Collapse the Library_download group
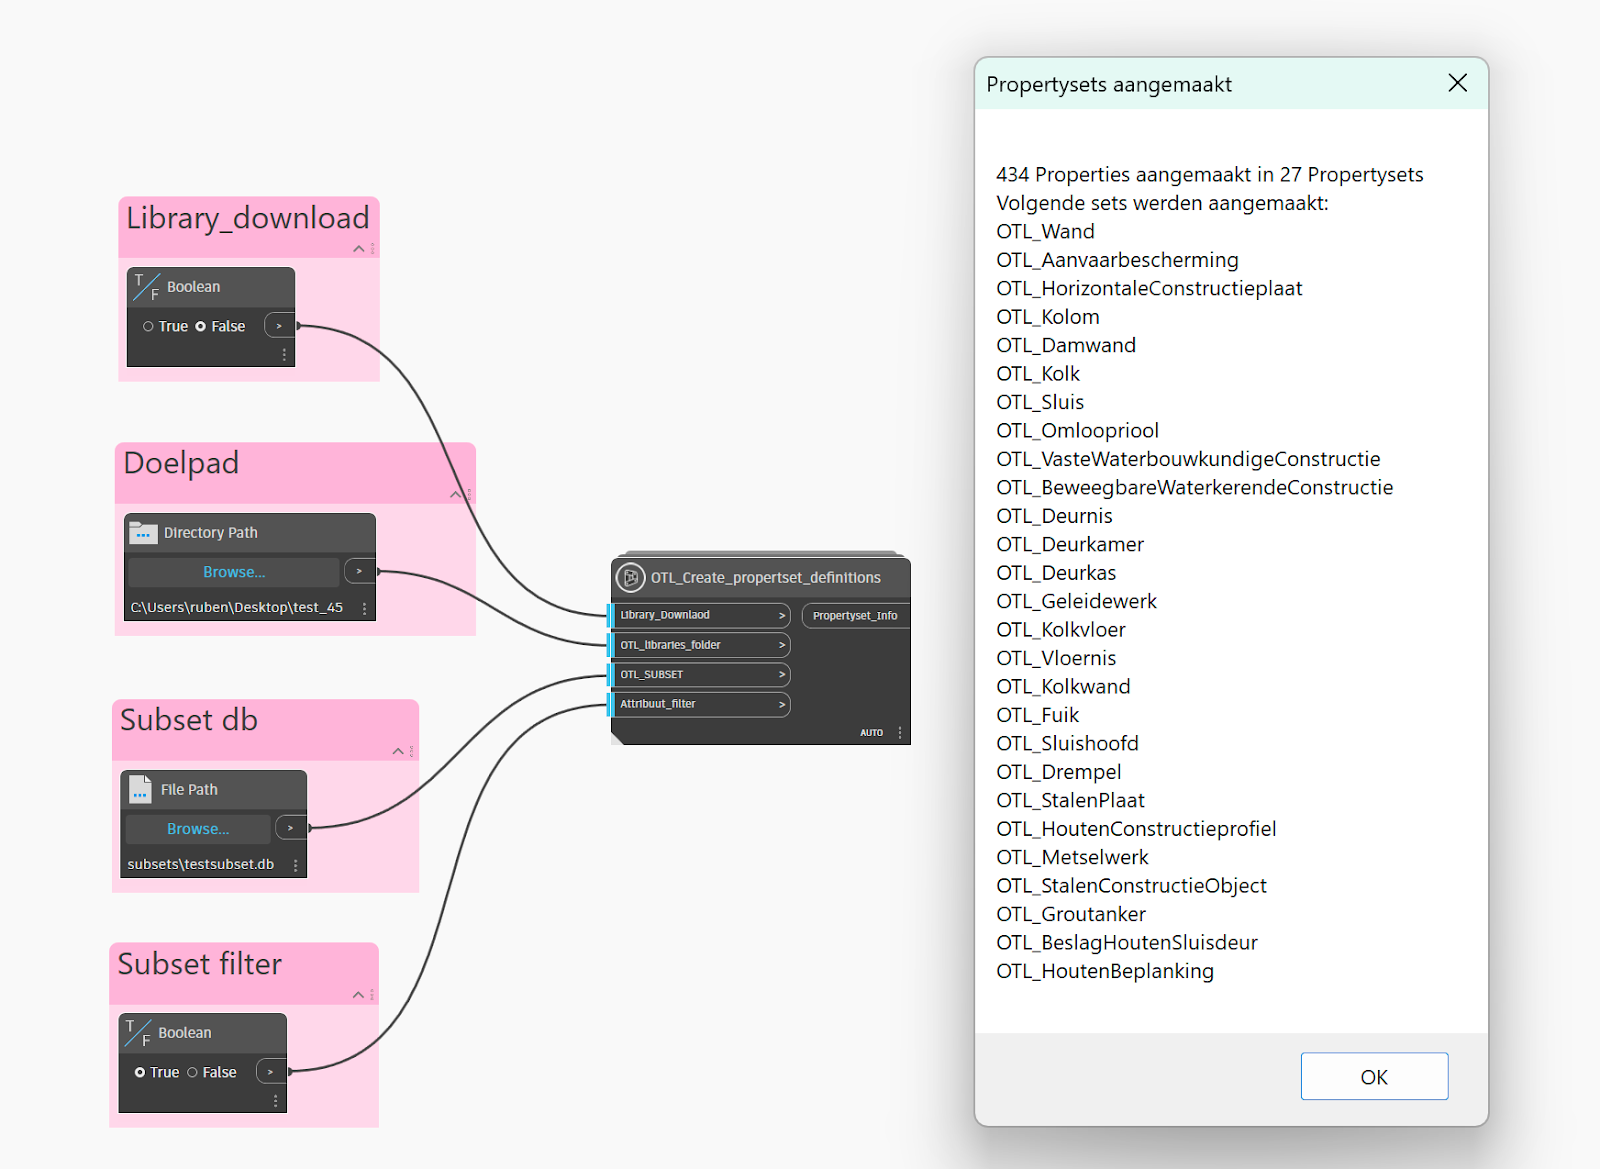1600x1169 pixels. click(359, 248)
